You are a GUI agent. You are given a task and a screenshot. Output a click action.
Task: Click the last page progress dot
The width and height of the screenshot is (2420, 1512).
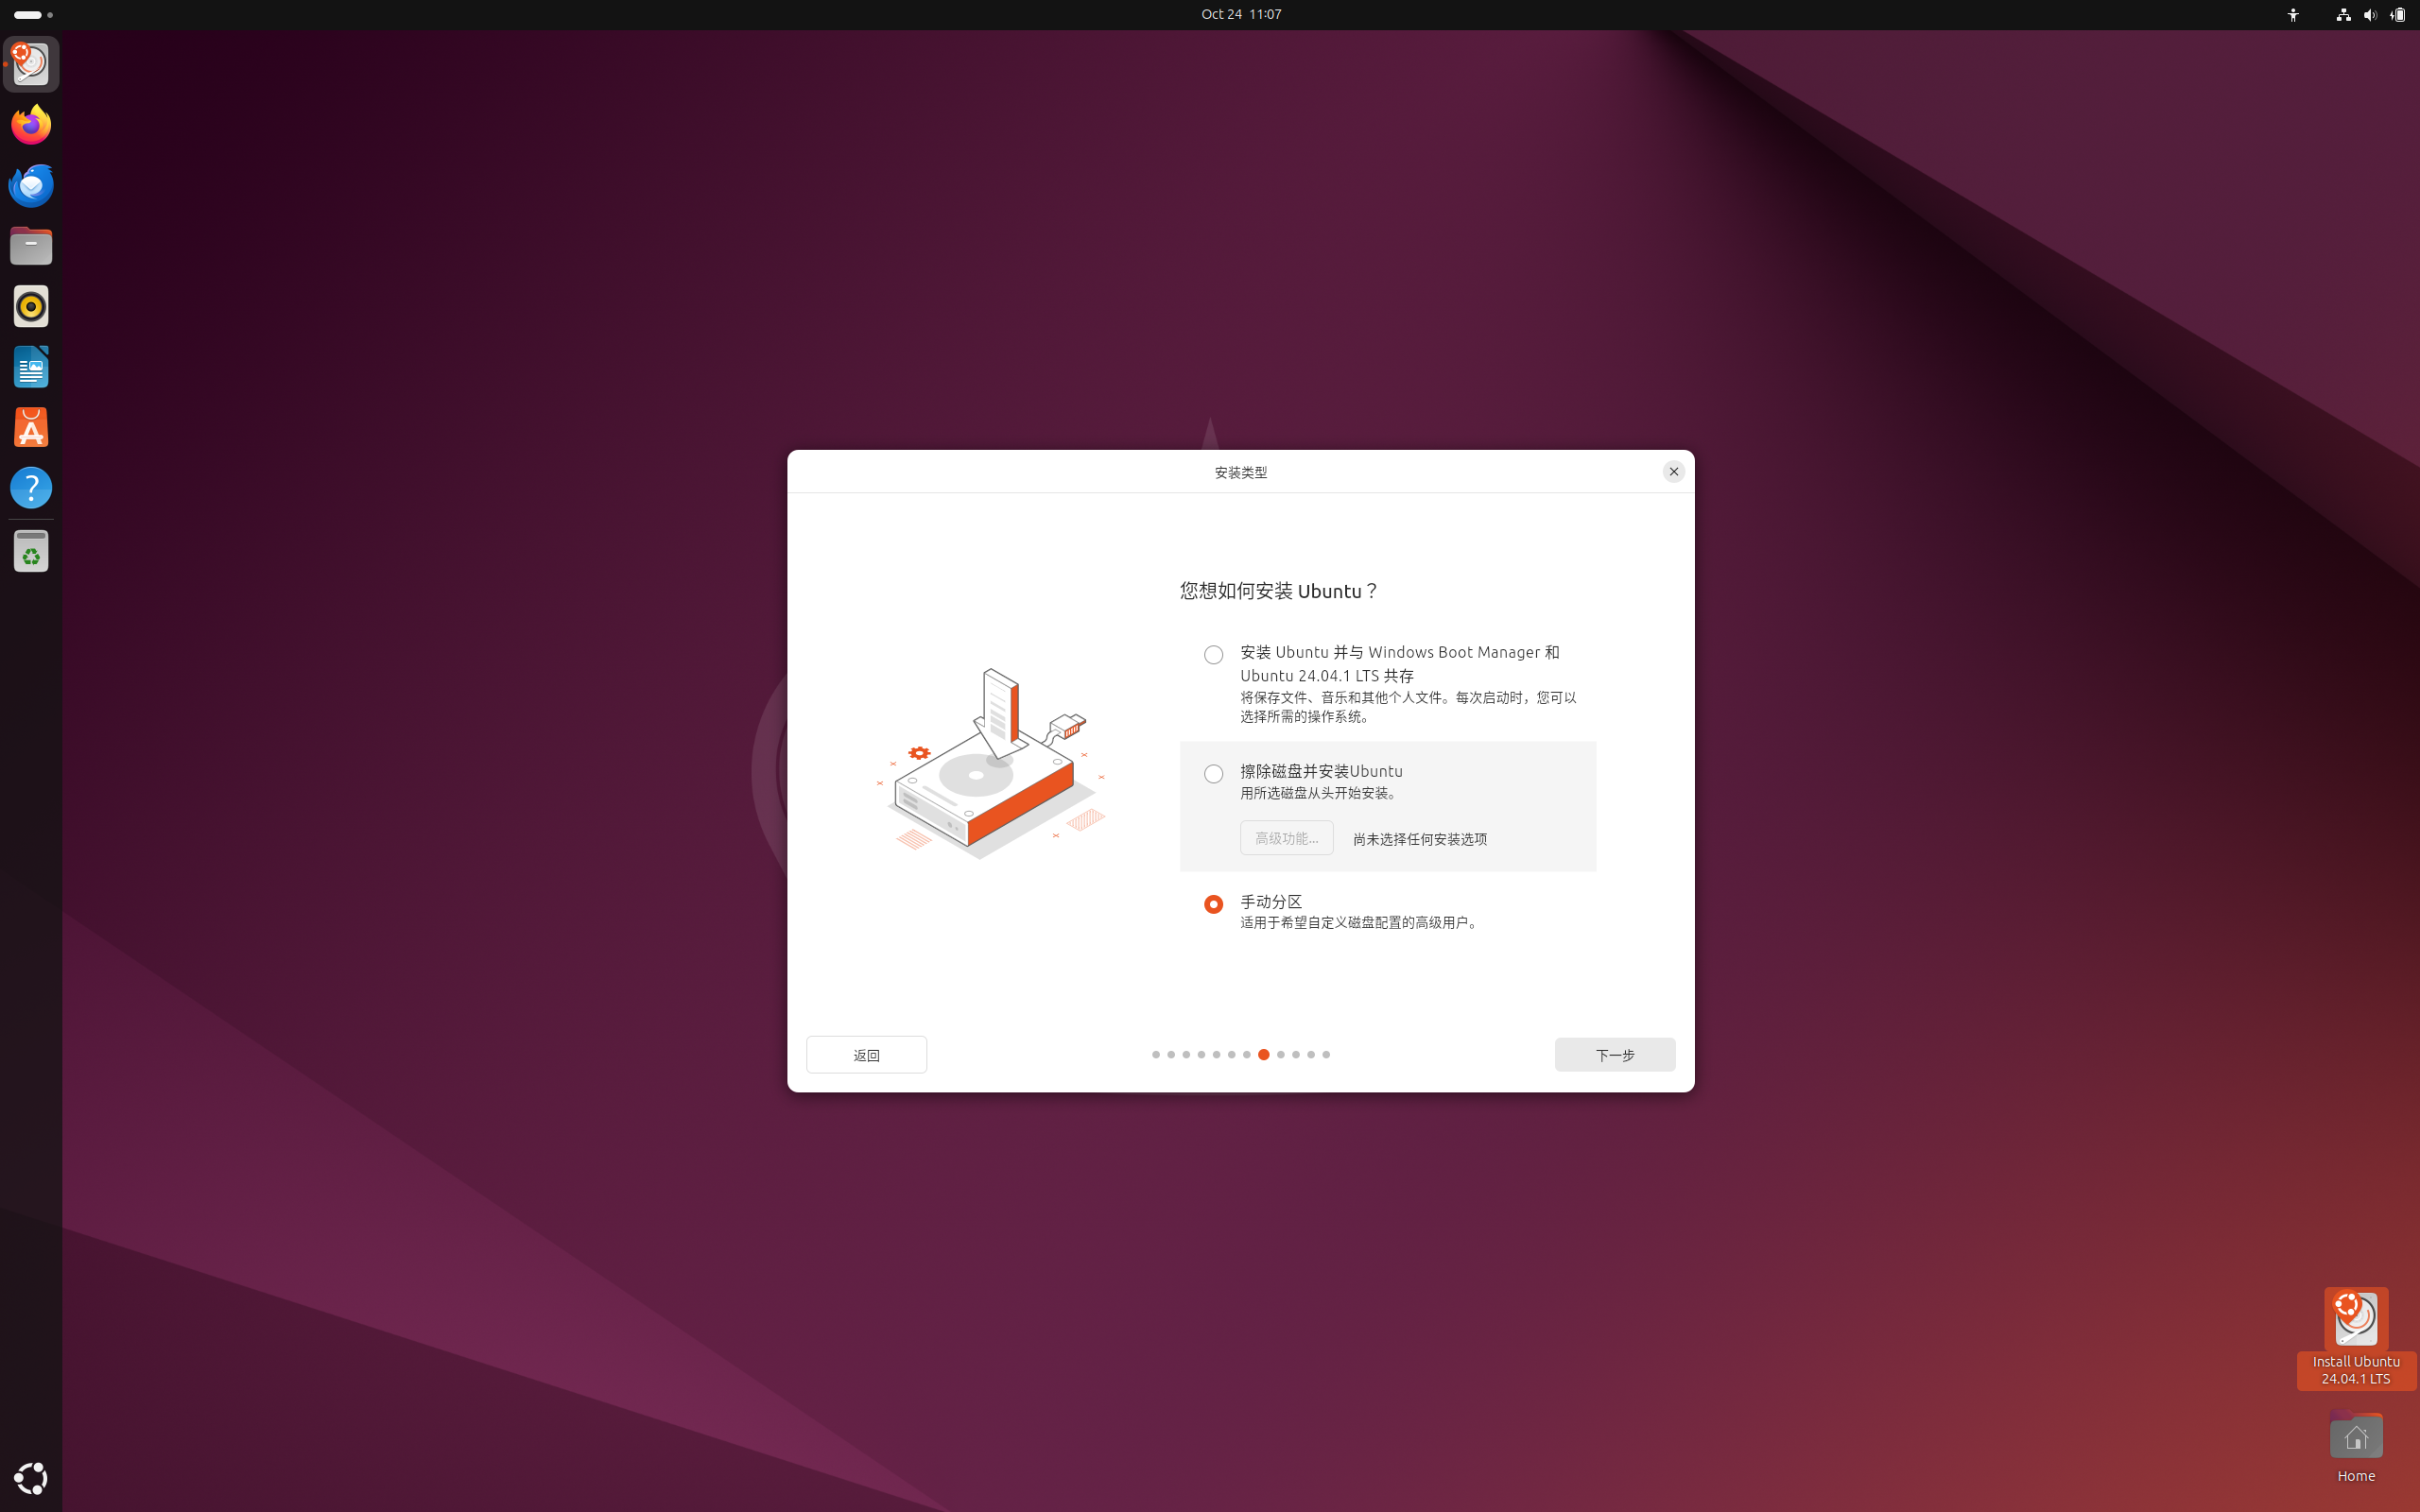tap(1326, 1054)
